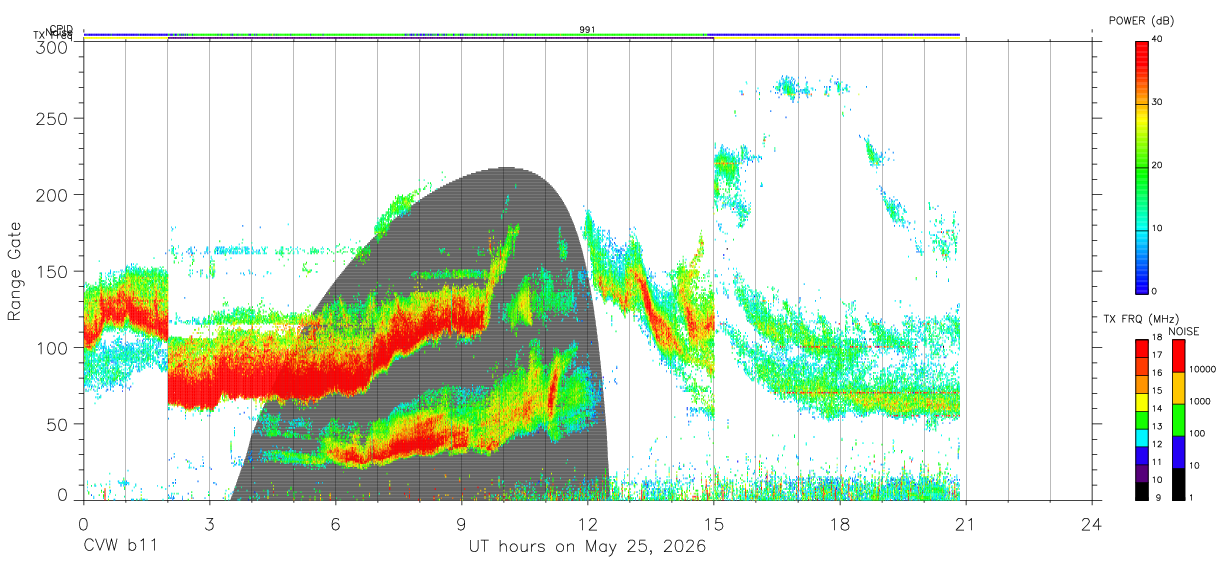Click the '300' range gate tick label
Screen dimensions: 1228x567
(x=53, y=47)
